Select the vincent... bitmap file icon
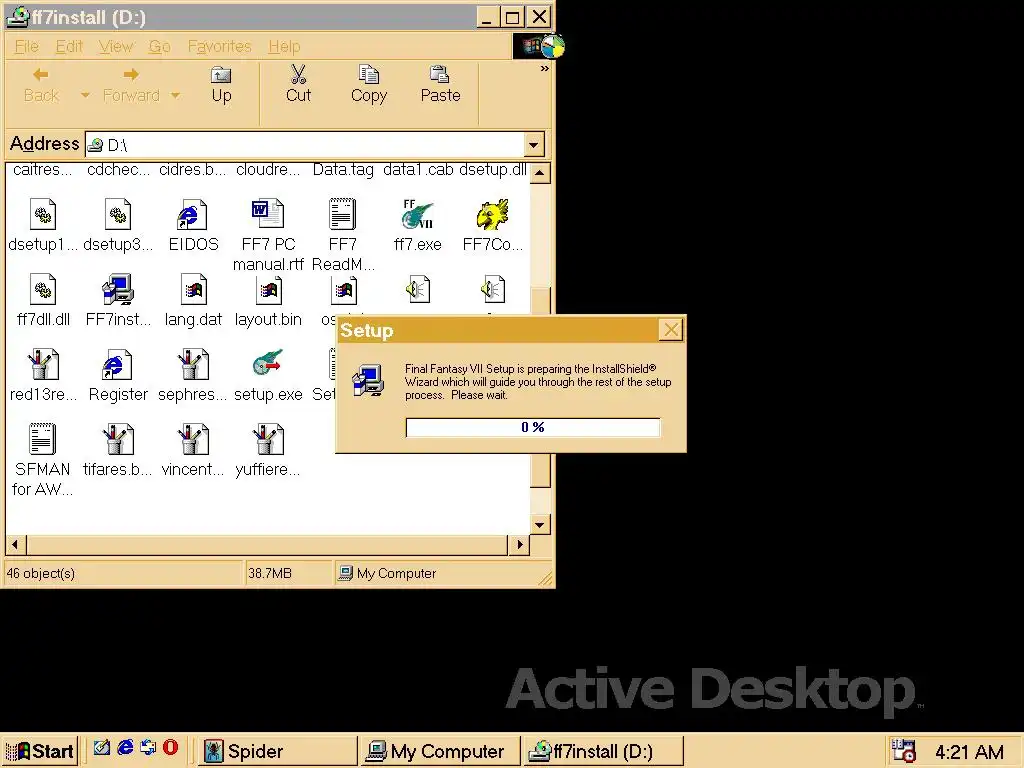Image resolution: width=1024 pixels, height=768 pixels. (x=193, y=439)
